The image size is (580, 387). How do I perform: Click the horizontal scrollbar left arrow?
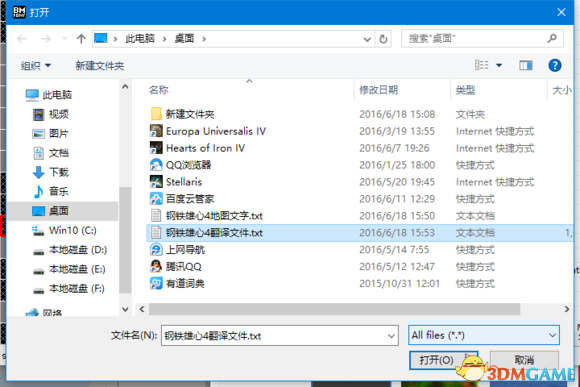(x=142, y=309)
